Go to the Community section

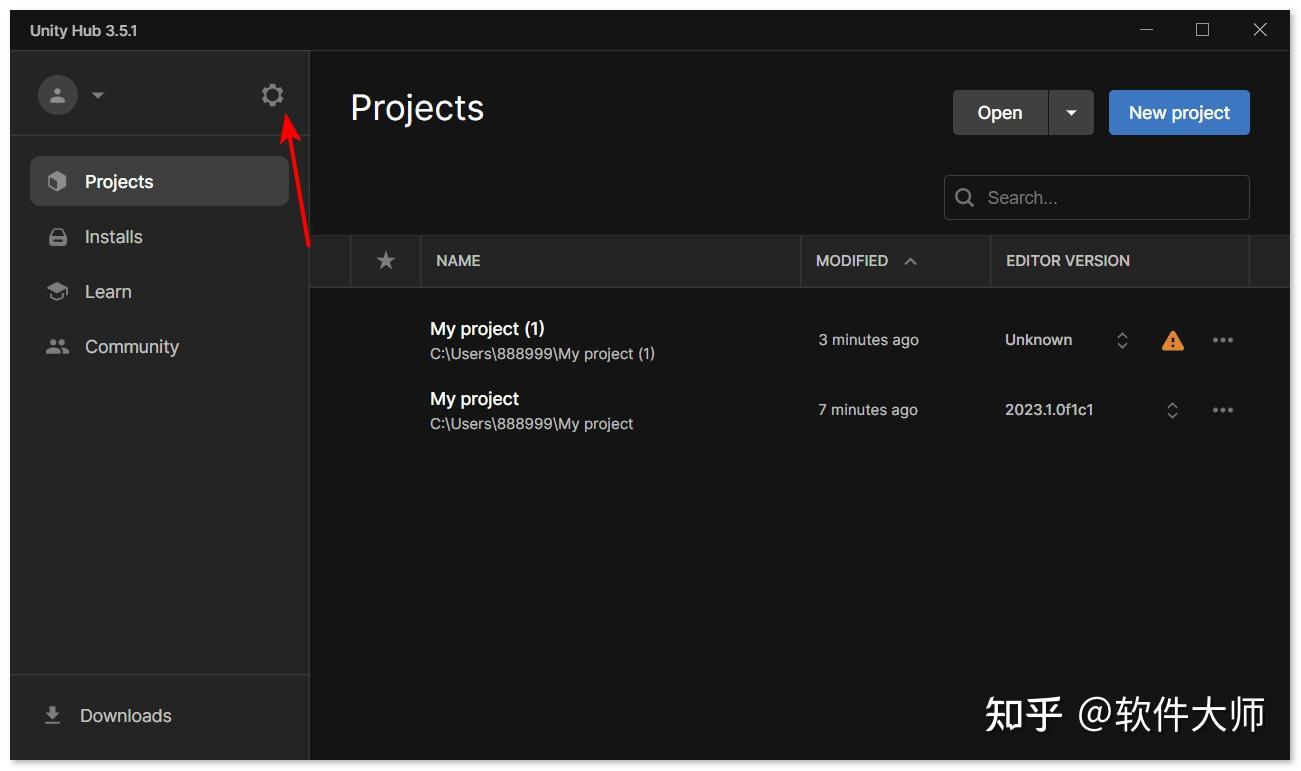(x=131, y=346)
